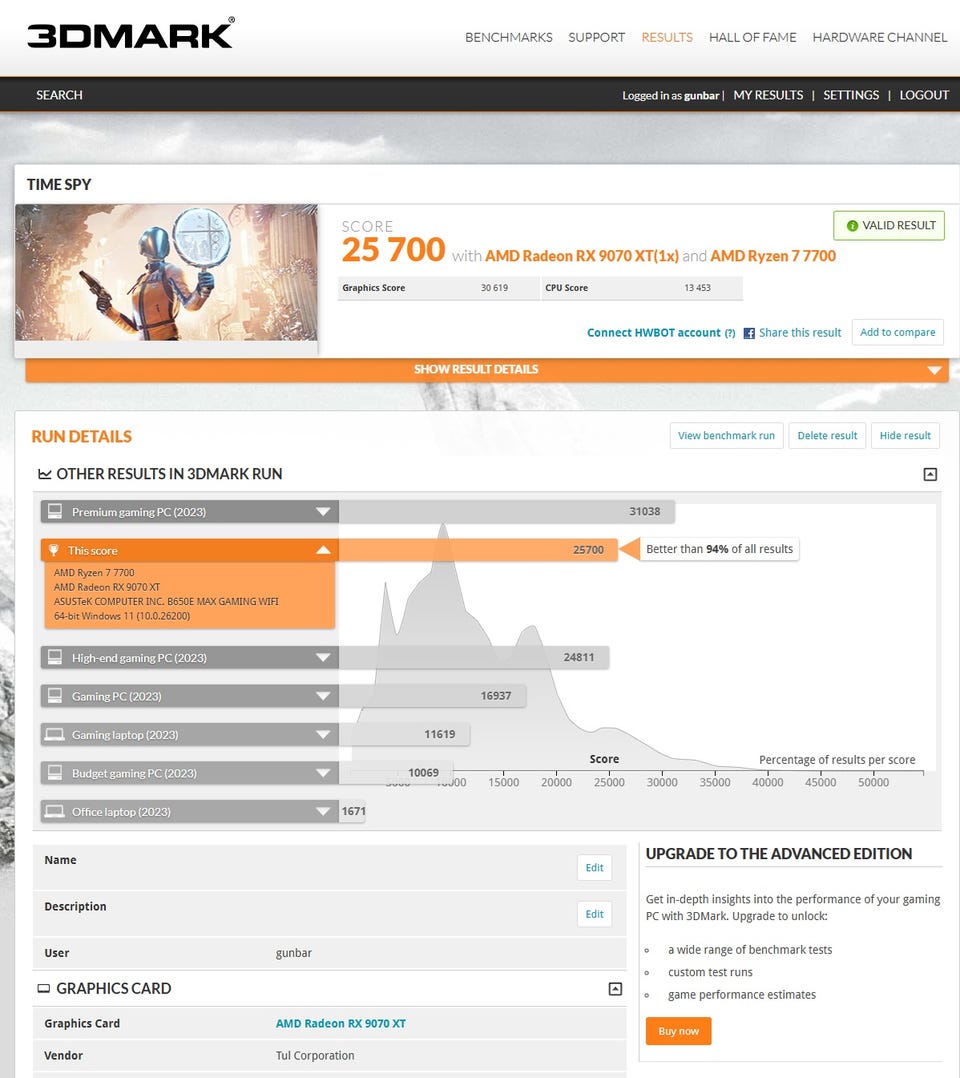
Task: Click vendor text Tul Corporation
Action: point(315,1055)
